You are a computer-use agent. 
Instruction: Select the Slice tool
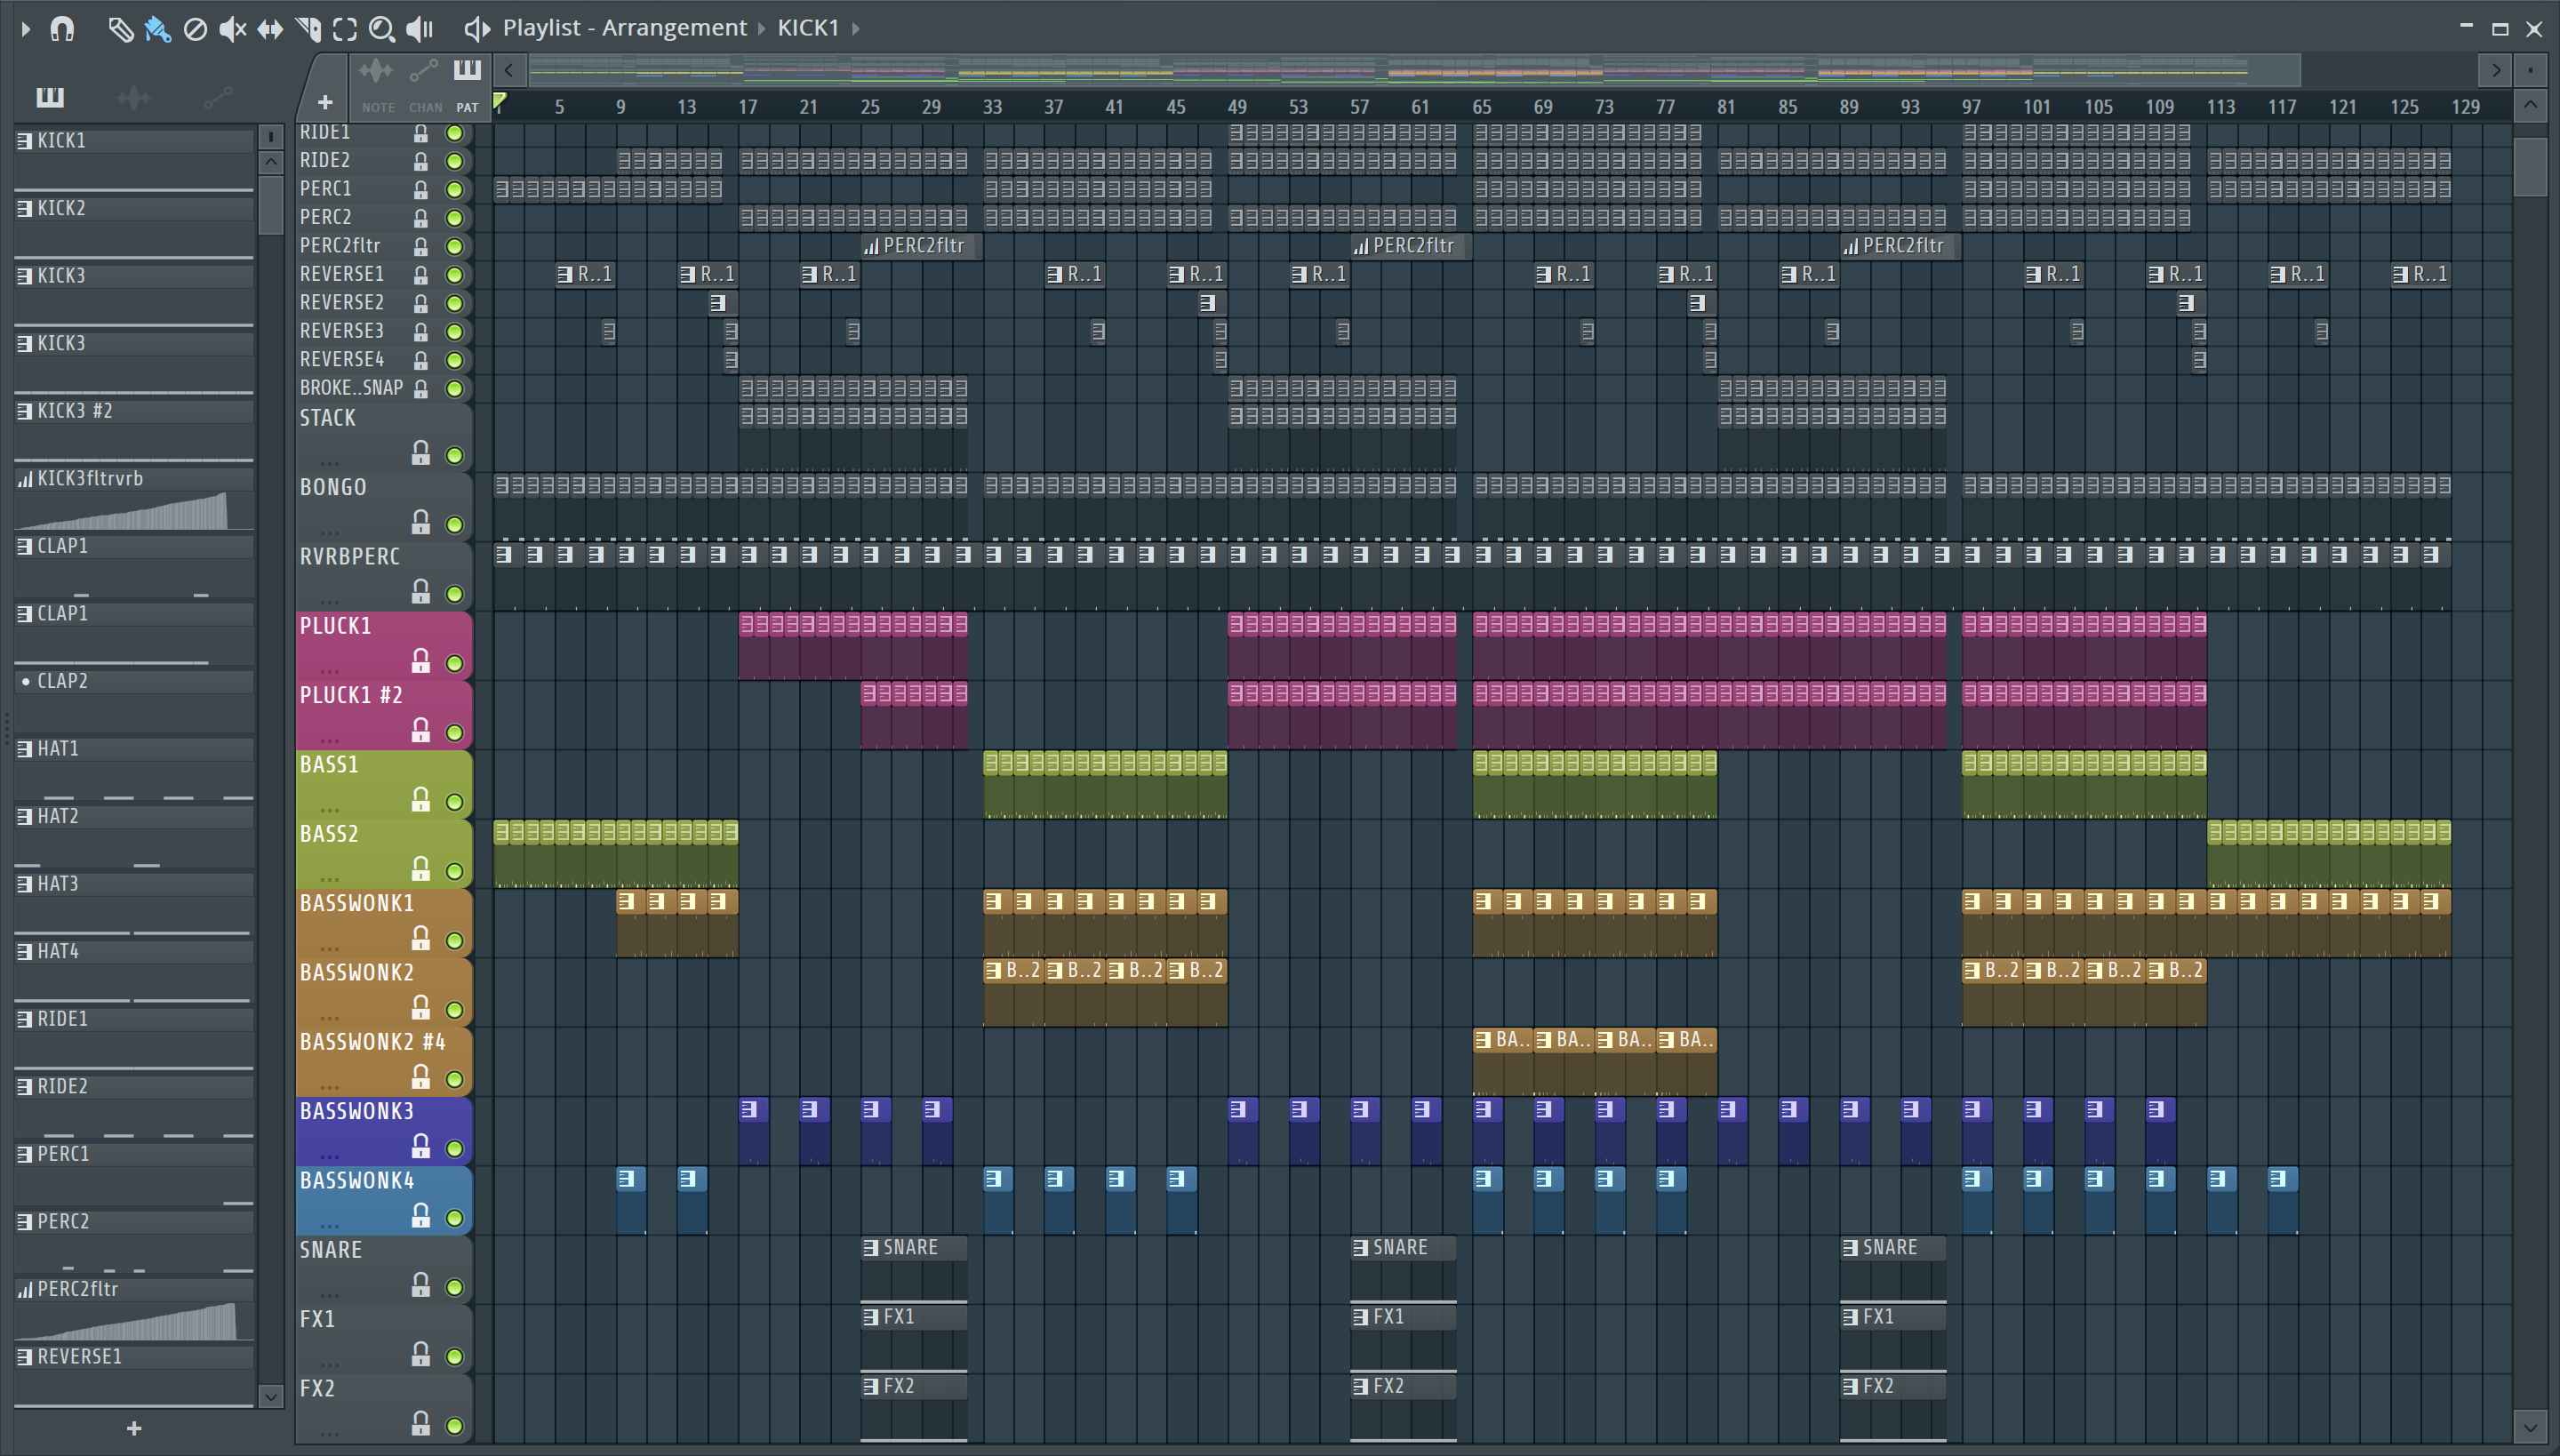pos(308,29)
